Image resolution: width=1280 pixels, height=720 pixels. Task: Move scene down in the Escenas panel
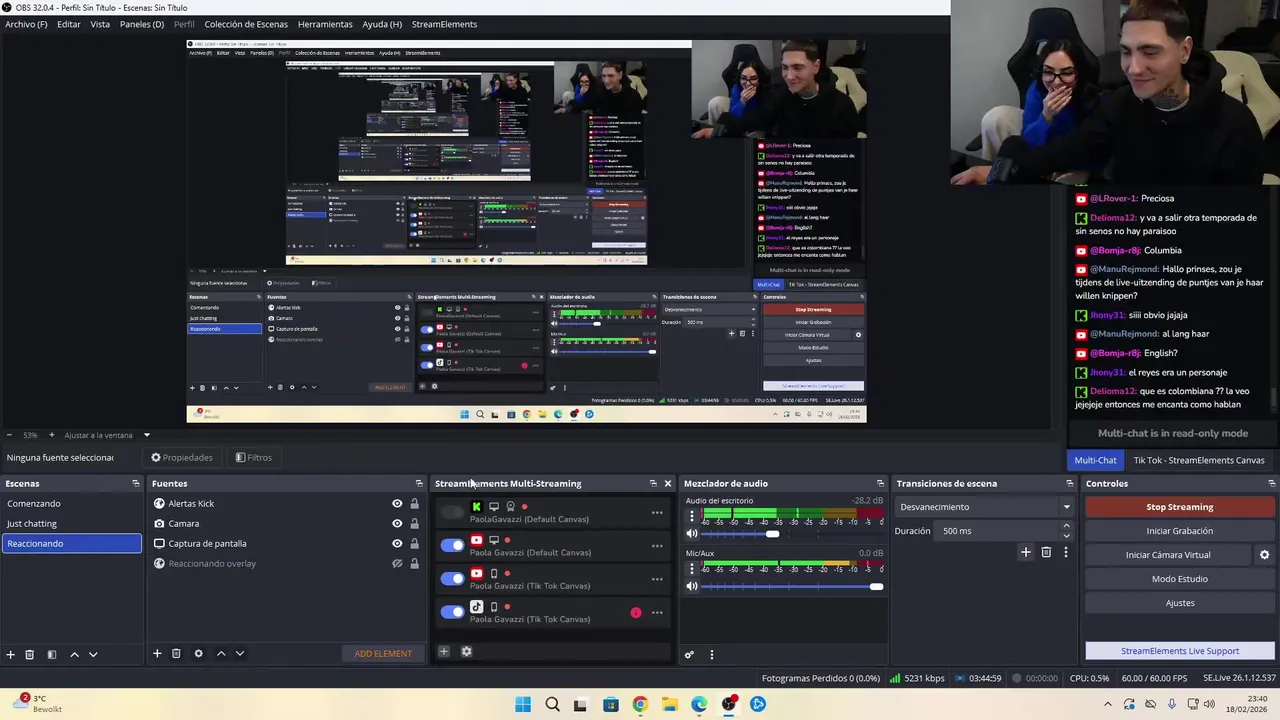pos(93,654)
